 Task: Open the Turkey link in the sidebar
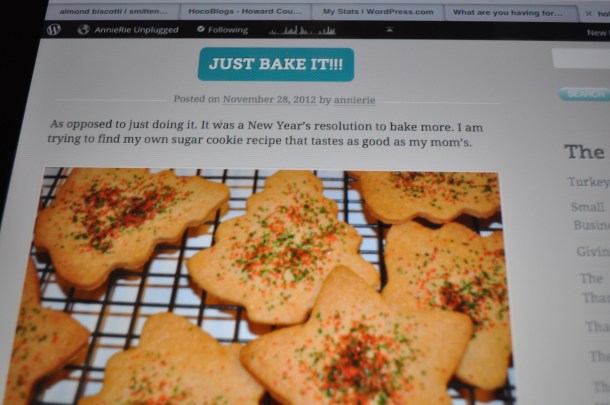tap(588, 182)
